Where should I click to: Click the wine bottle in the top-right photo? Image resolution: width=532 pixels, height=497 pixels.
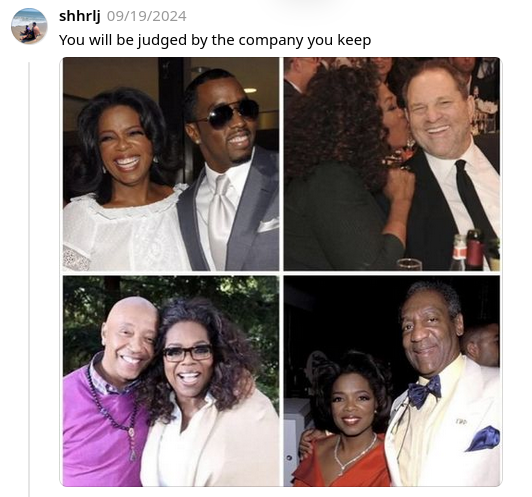coord(474,250)
